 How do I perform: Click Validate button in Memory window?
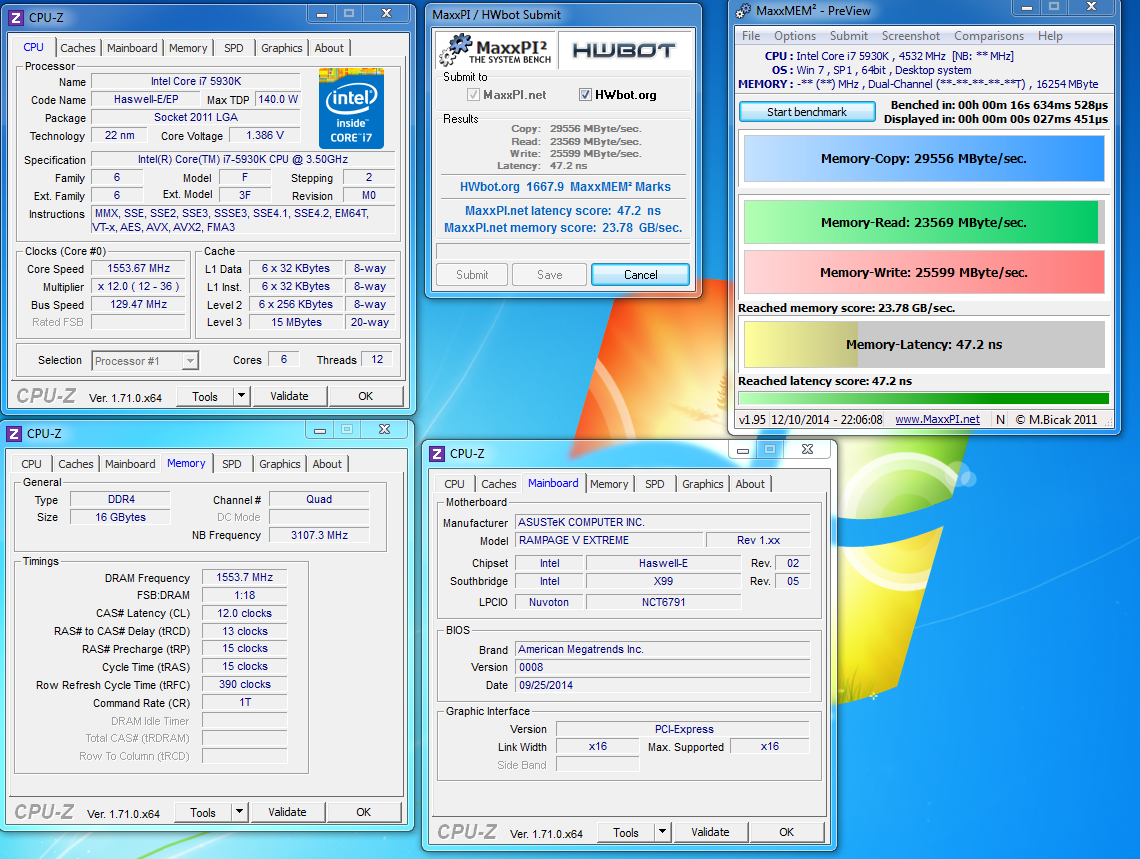287,812
